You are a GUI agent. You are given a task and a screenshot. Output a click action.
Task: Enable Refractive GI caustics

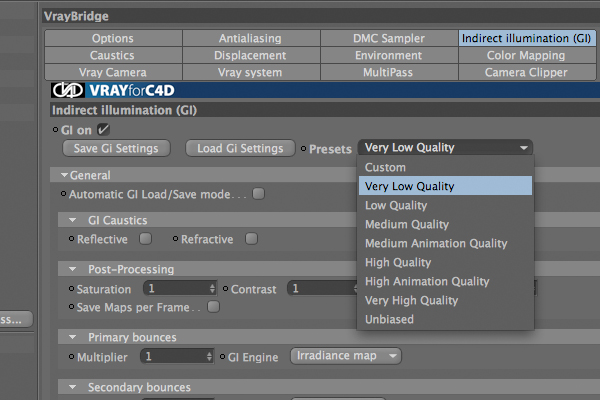[x=251, y=239]
